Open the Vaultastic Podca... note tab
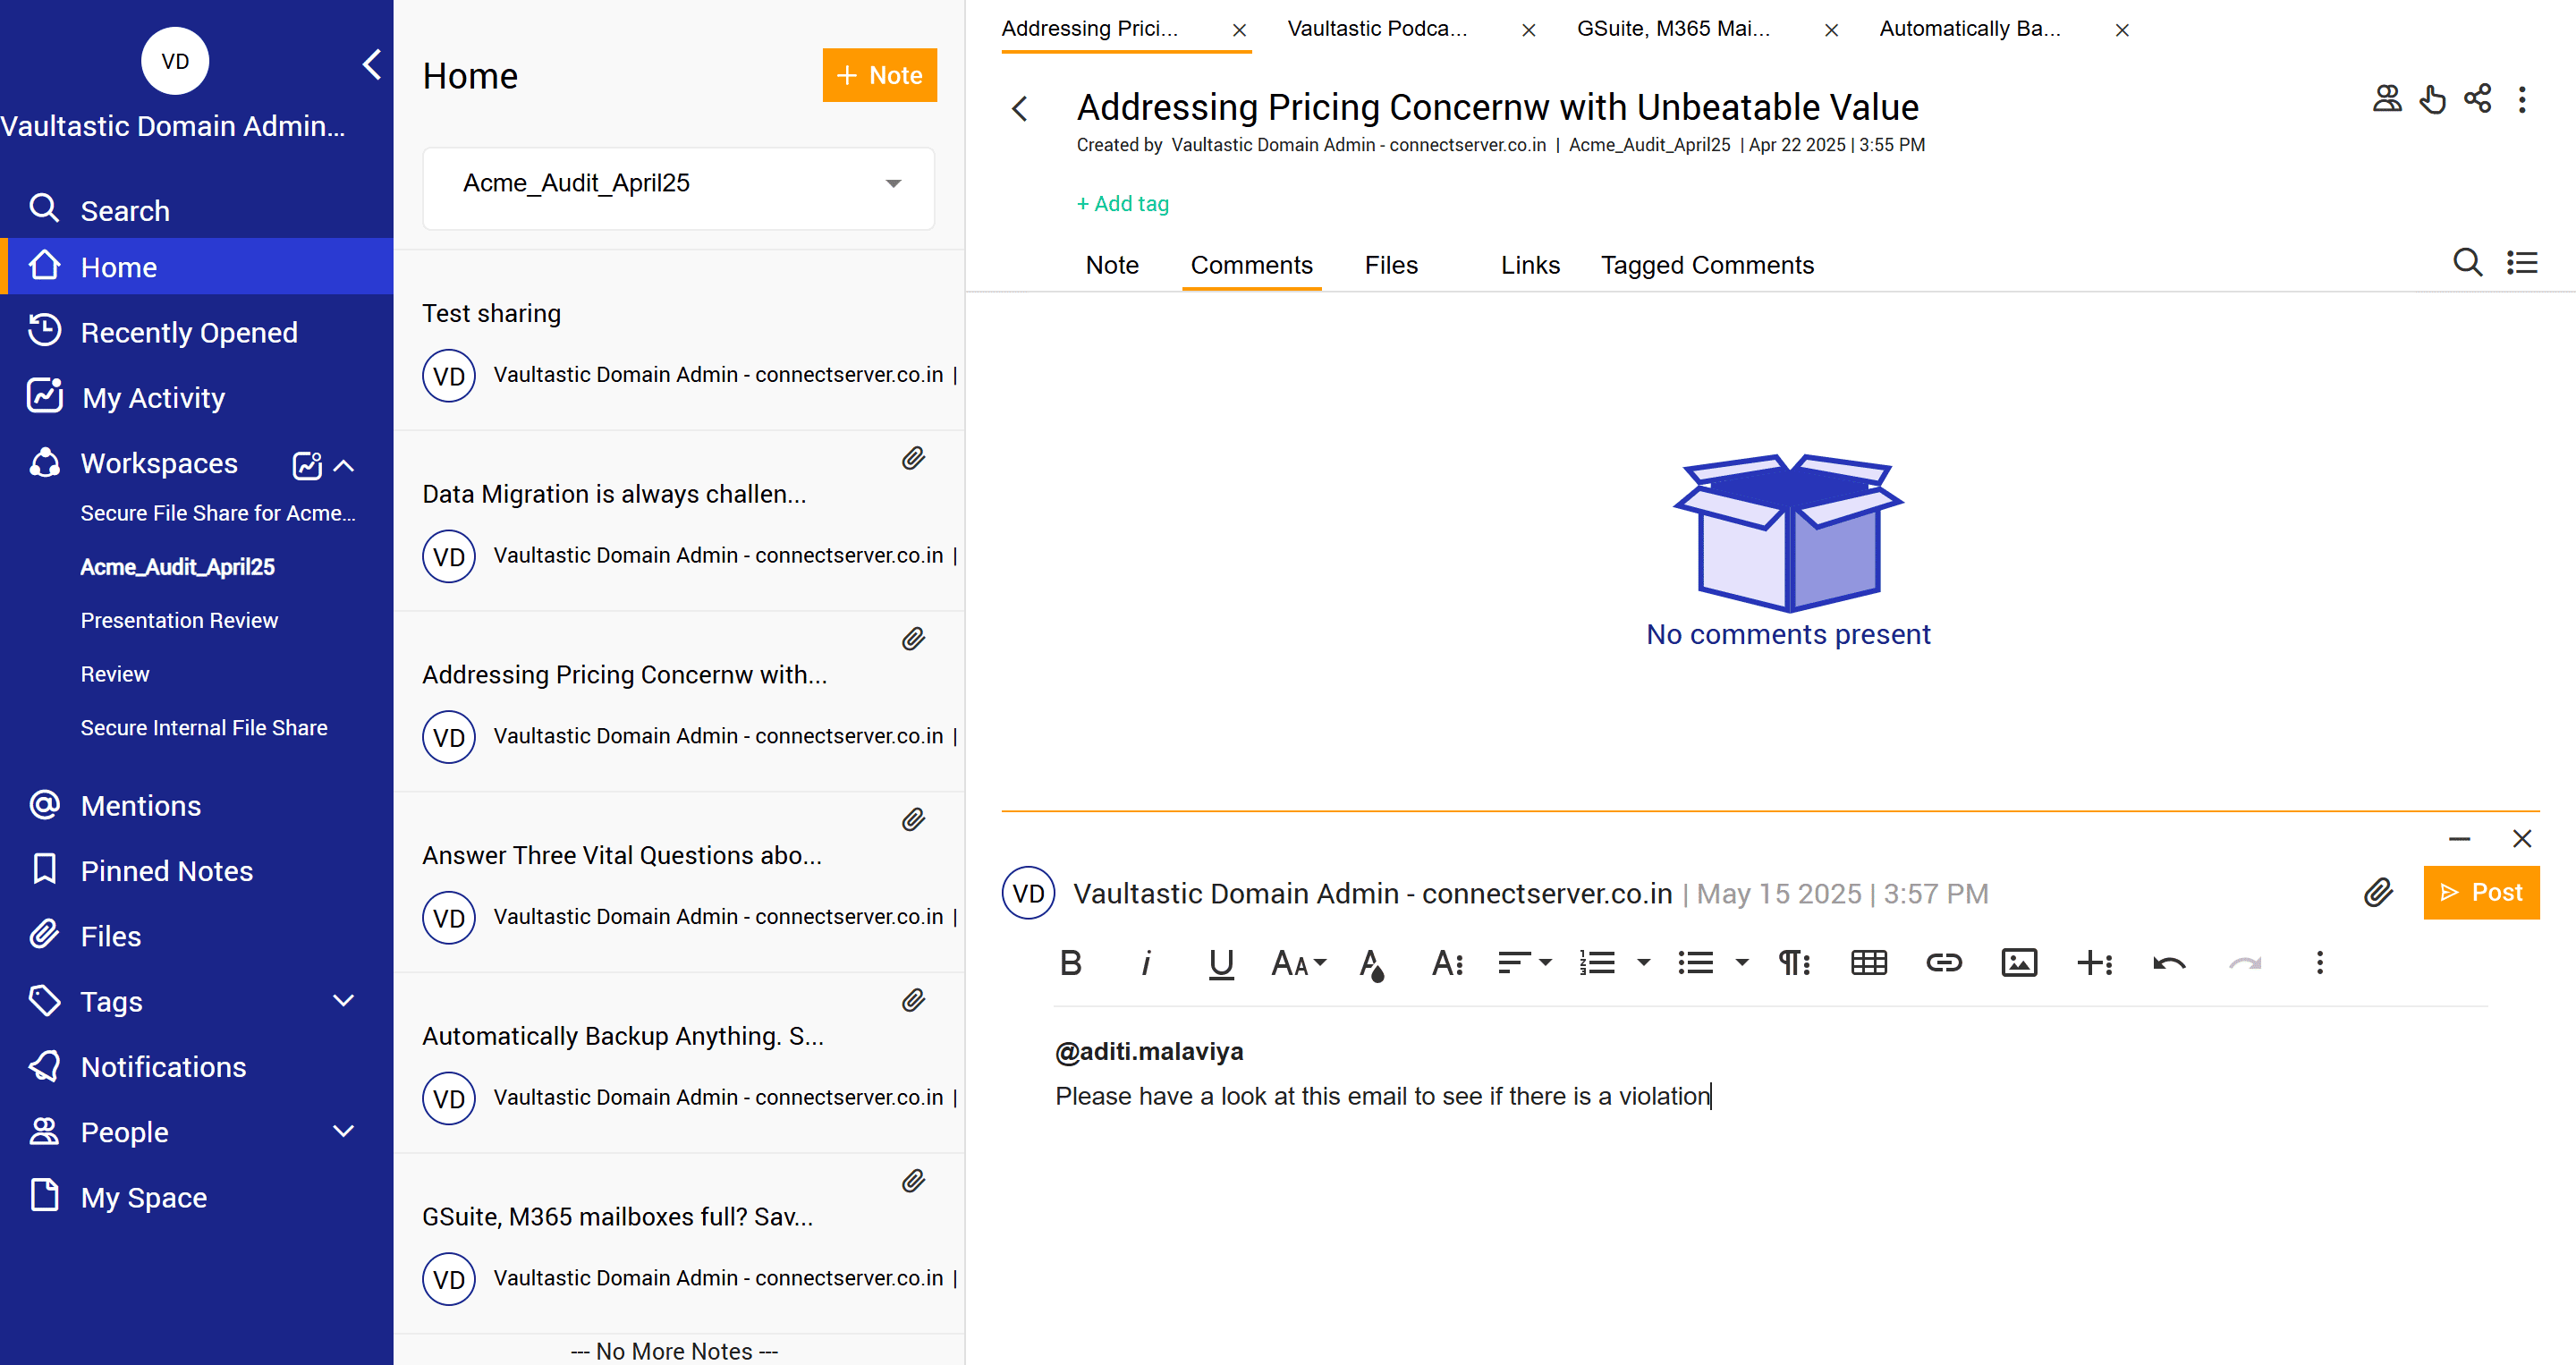This screenshot has width=2576, height=1365. pyautogui.click(x=1377, y=29)
